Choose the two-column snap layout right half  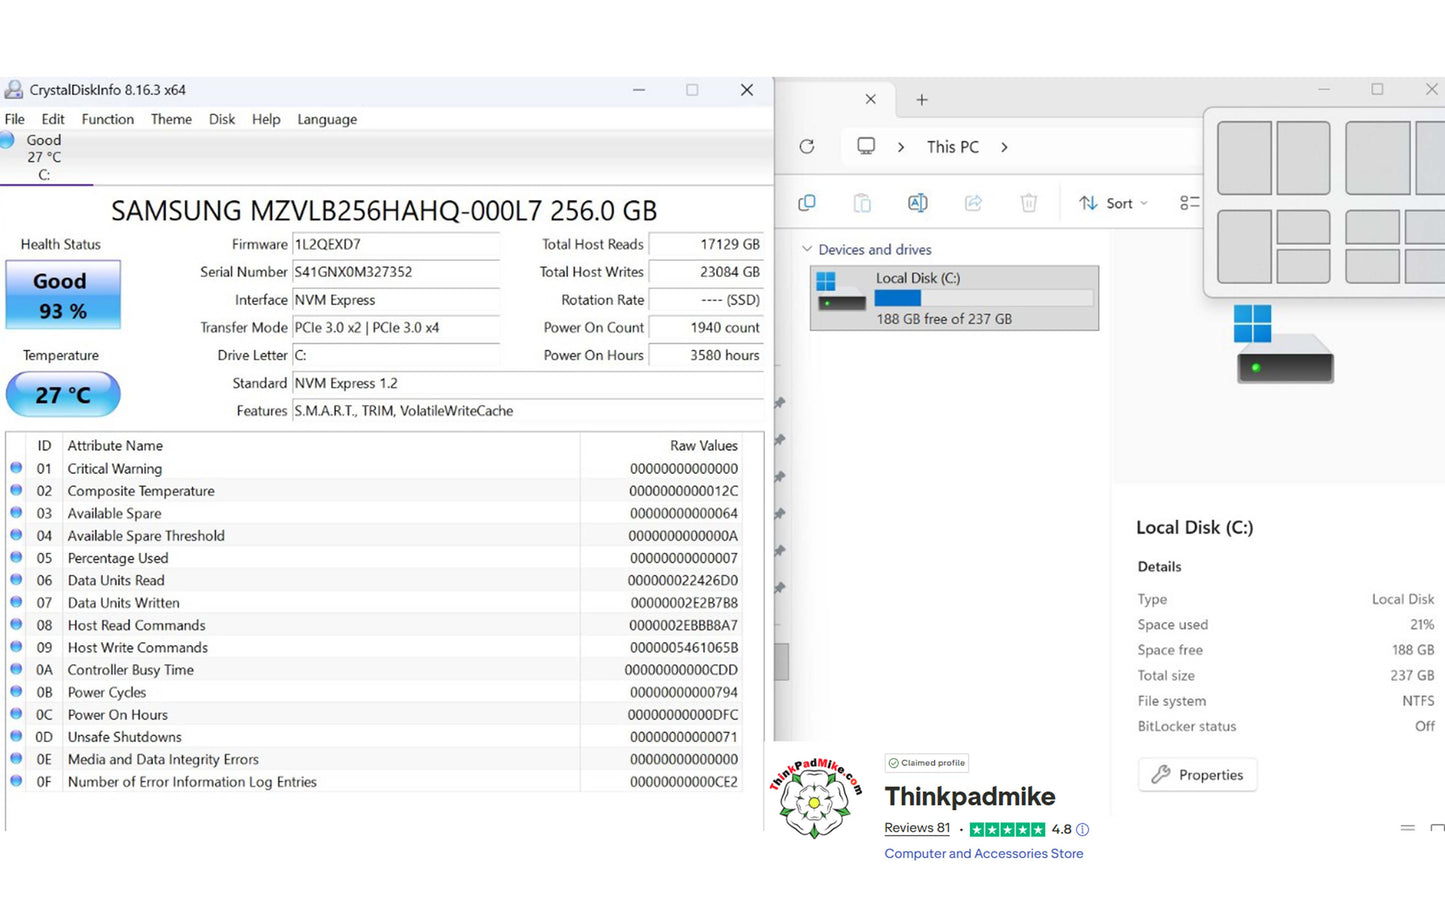click(1303, 158)
